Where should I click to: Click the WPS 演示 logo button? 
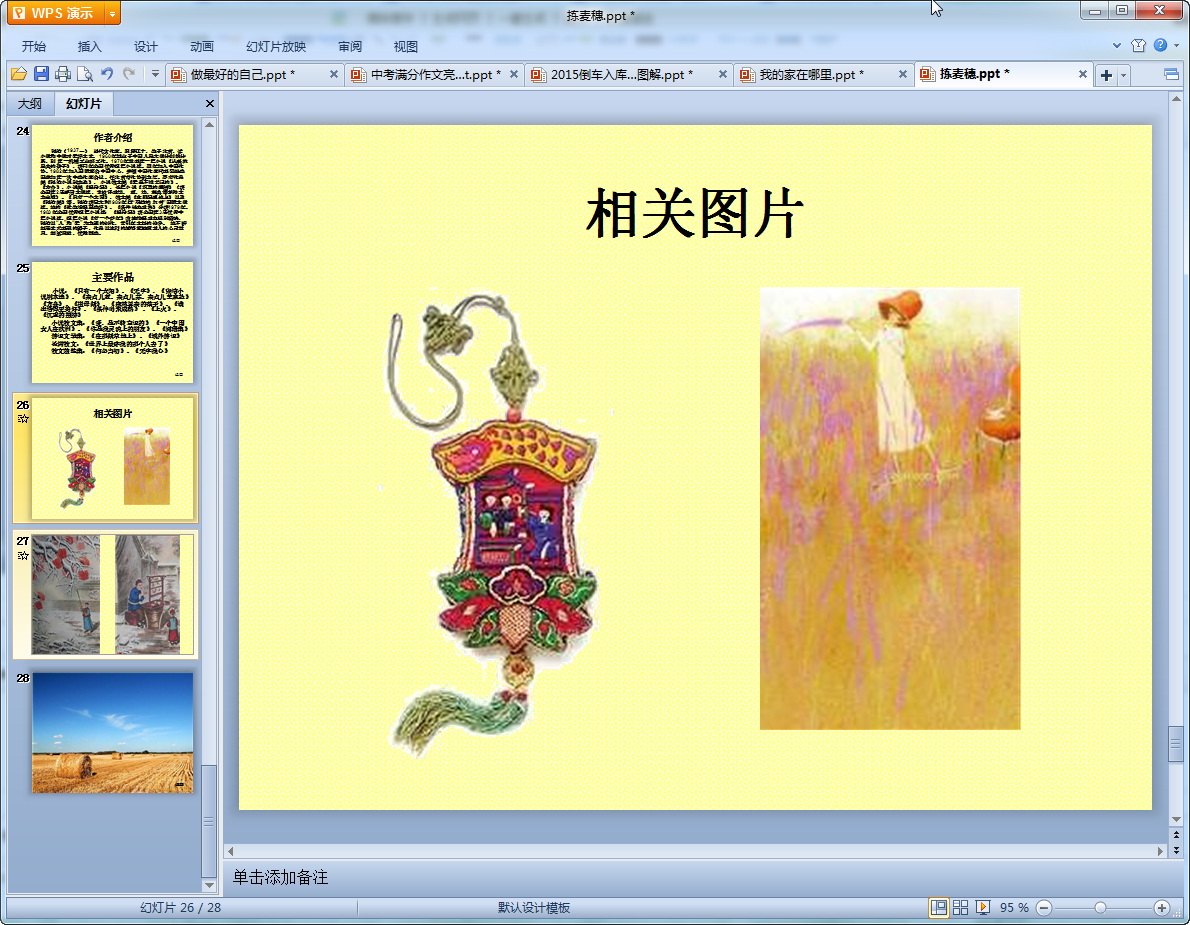[55, 14]
